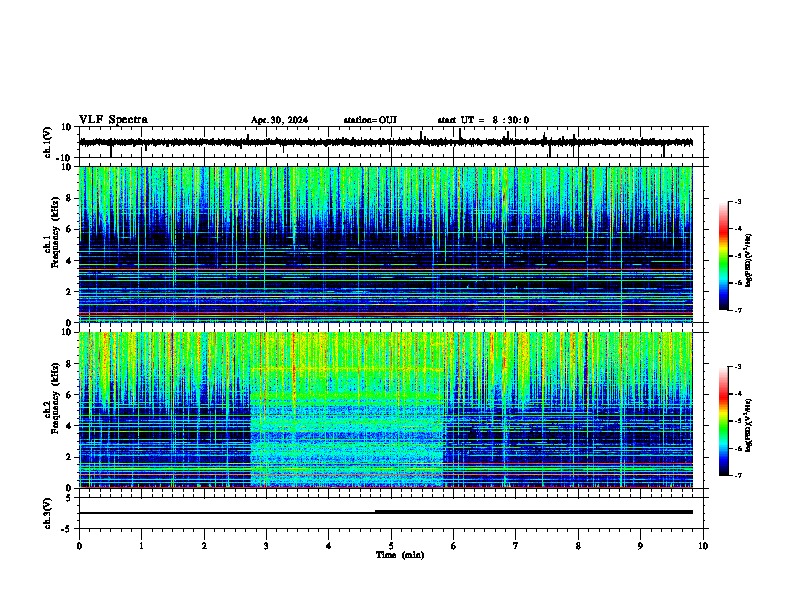
Task: Click the "-7" label below ch.2 colorbar
Action: [x=737, y=475]
